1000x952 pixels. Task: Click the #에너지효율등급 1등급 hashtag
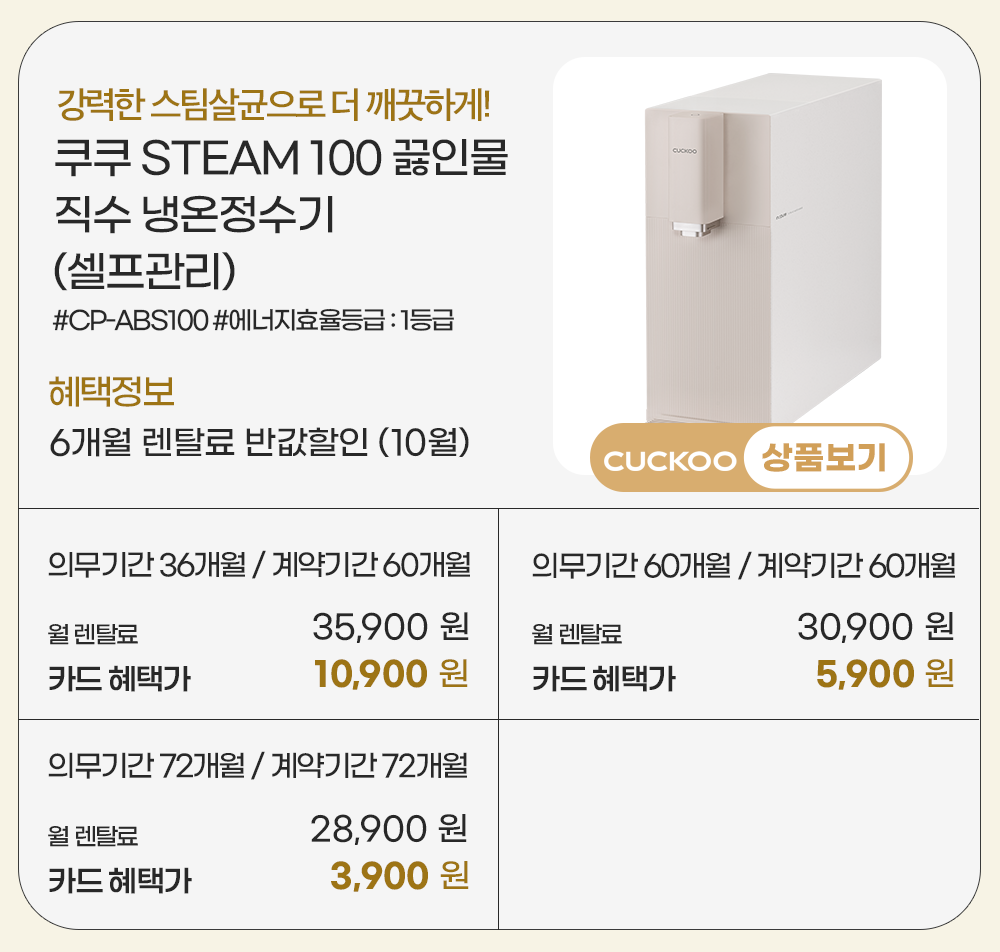334,322
